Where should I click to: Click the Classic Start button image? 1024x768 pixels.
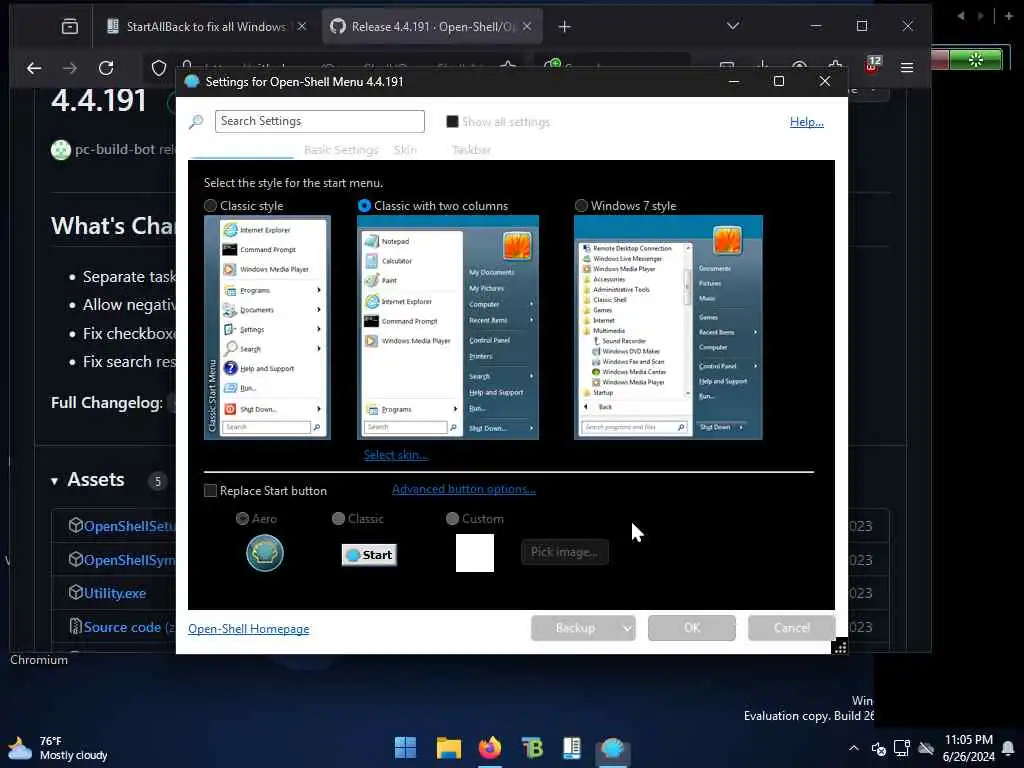(x=369, y=554)
